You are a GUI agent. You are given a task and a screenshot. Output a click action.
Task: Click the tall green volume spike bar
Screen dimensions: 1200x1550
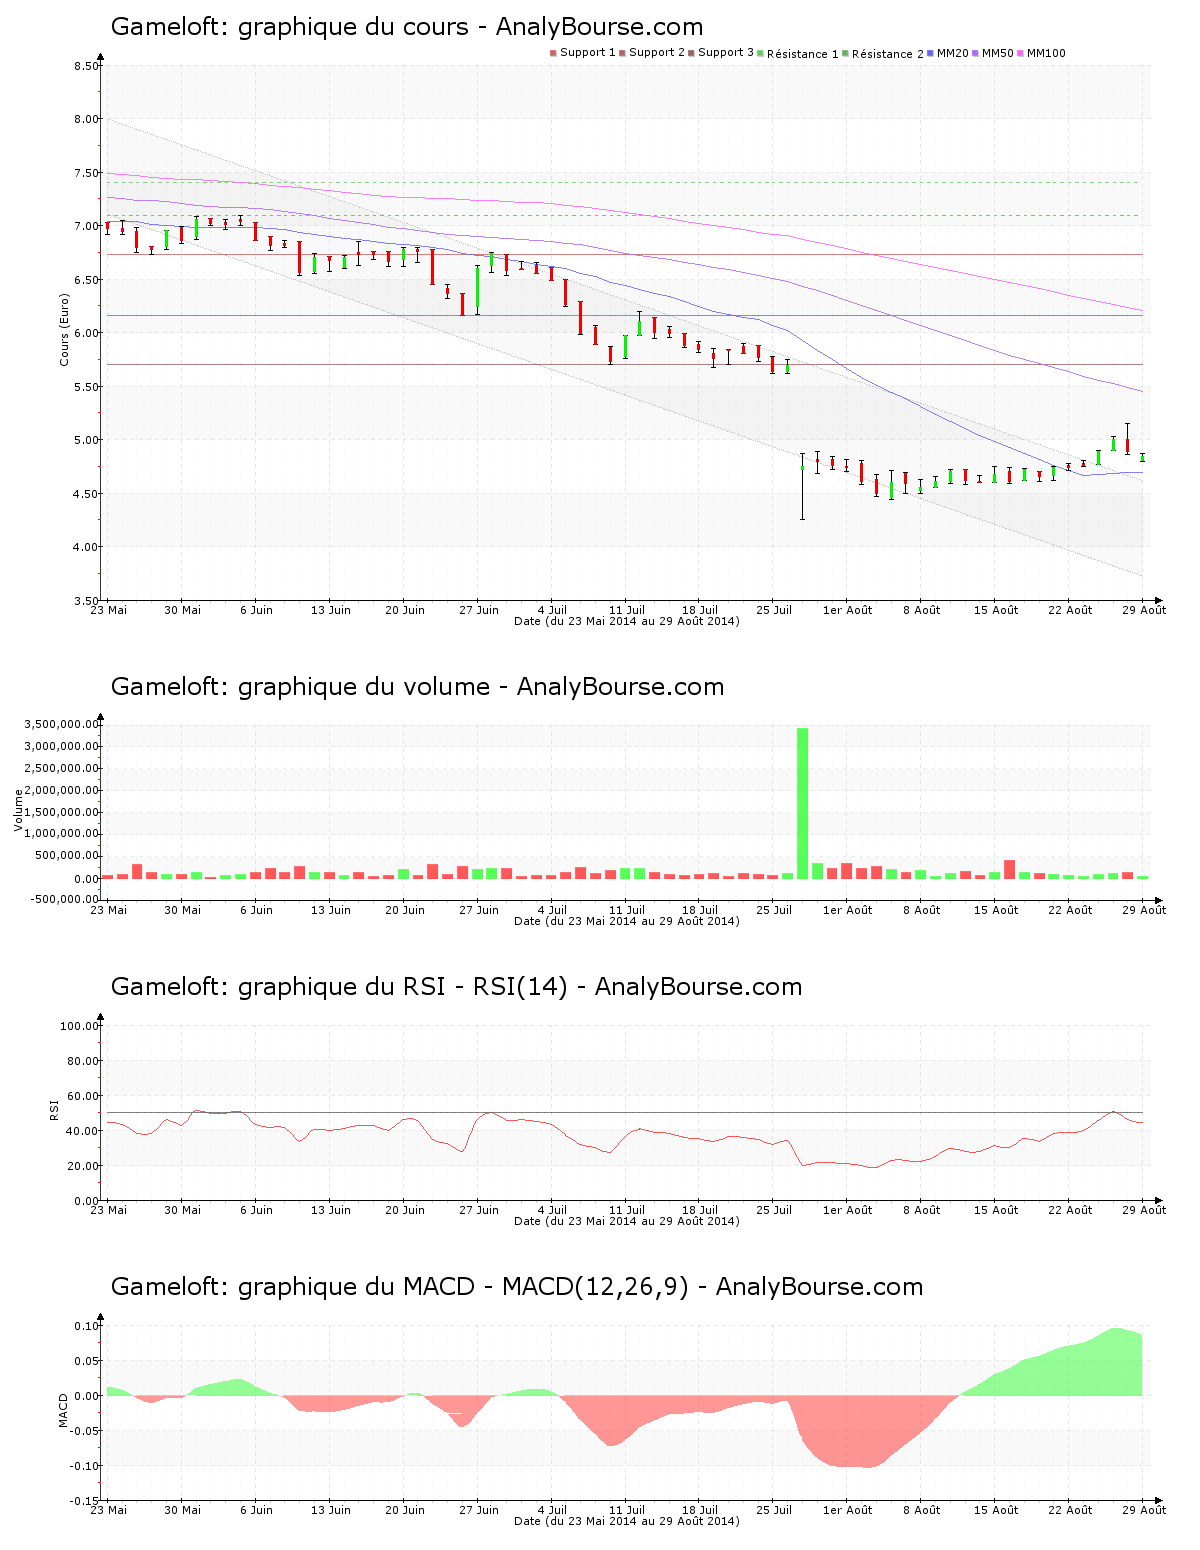(x=802, y=803)
